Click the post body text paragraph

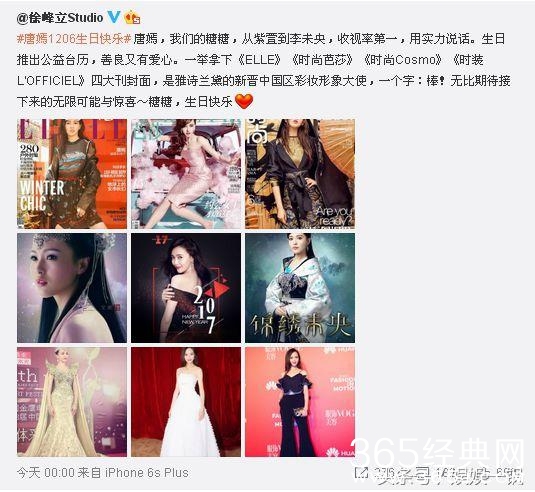click(x=263, y=70)
